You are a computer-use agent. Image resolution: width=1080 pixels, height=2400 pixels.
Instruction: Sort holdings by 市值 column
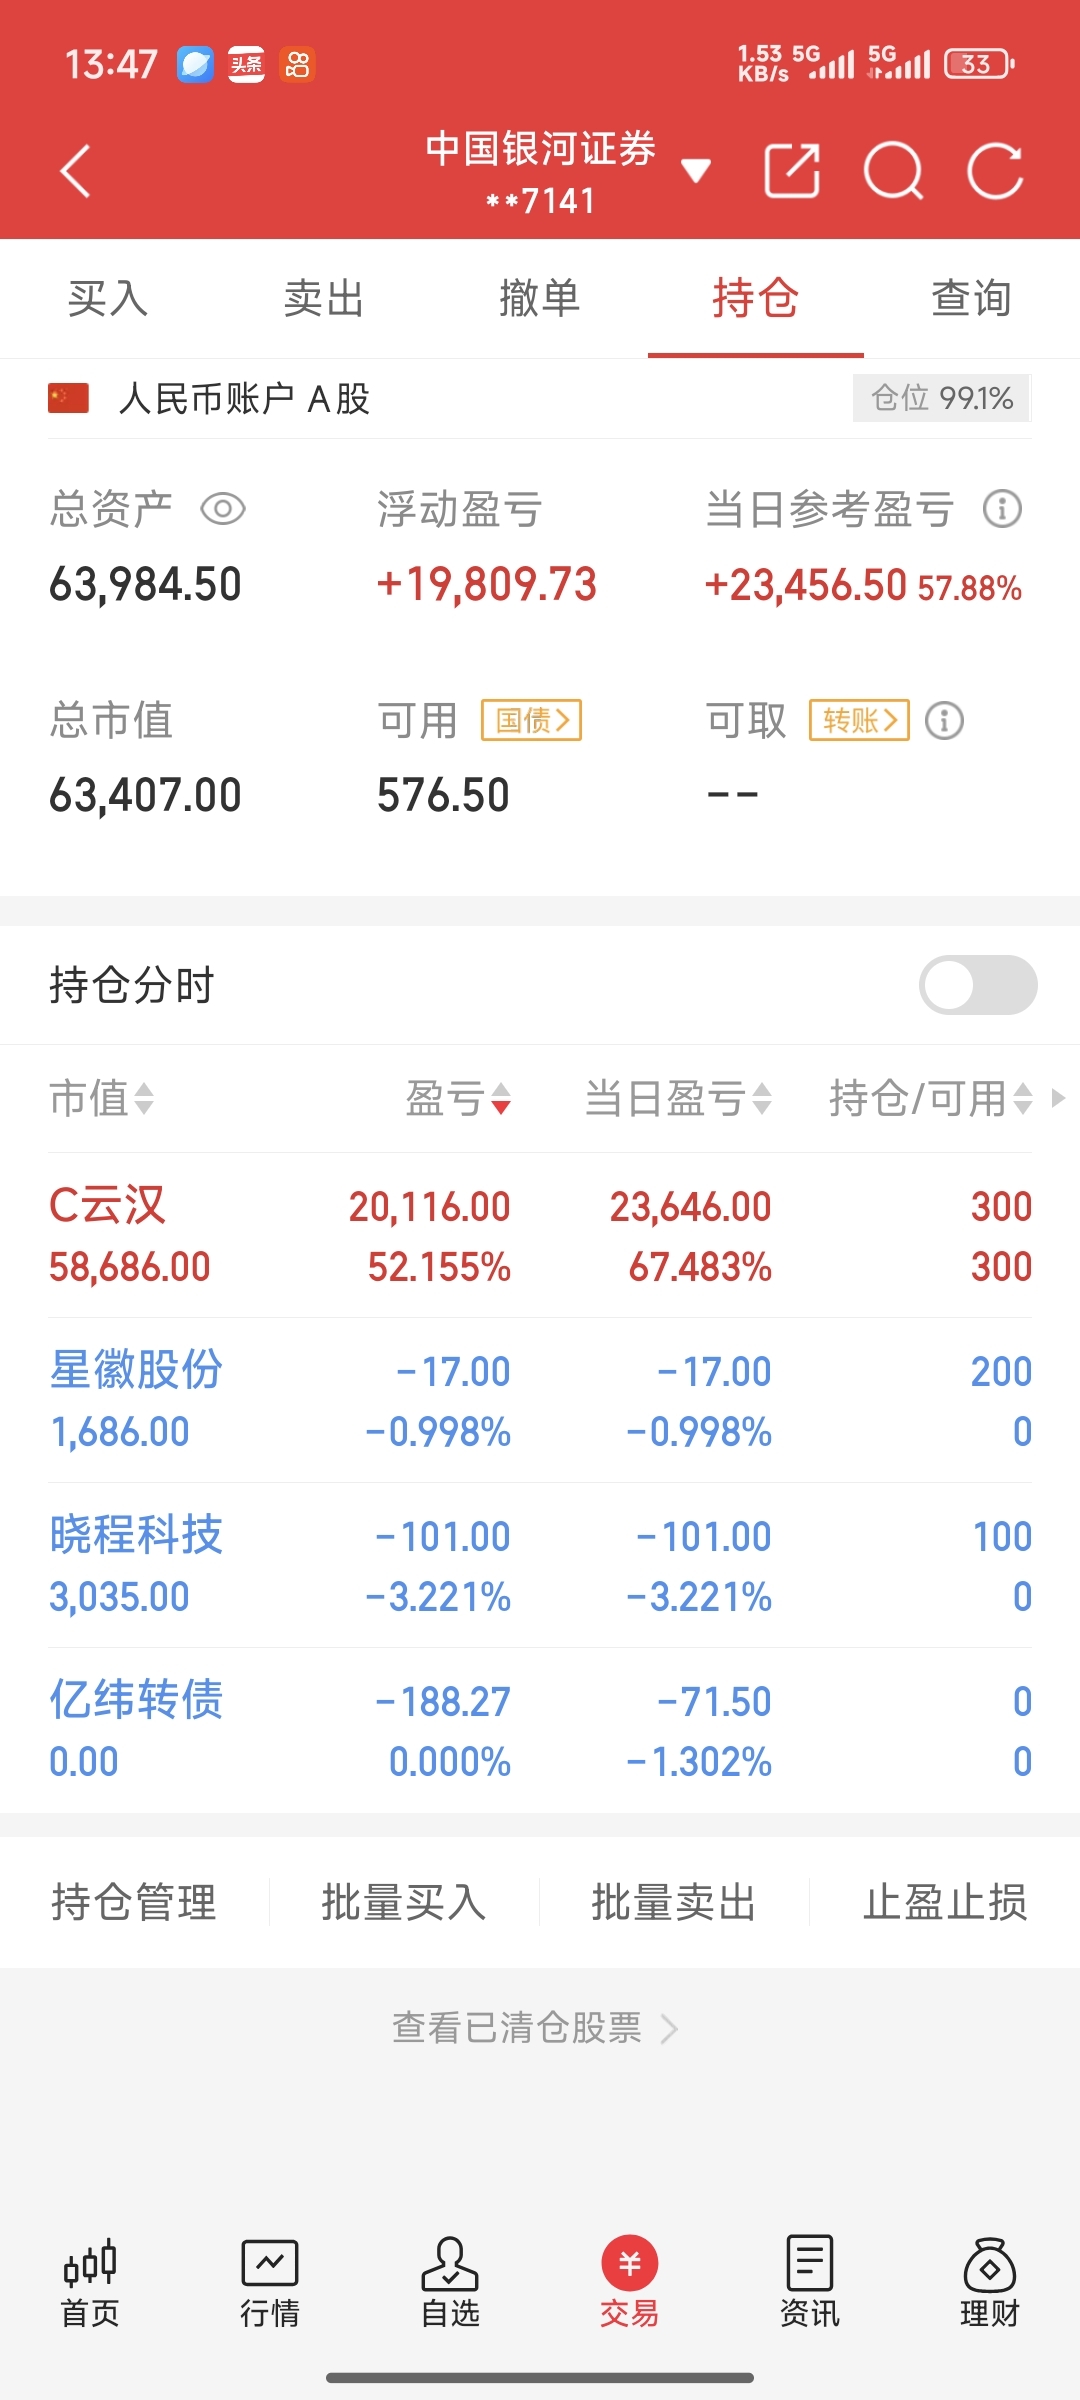pos(101,1098)
